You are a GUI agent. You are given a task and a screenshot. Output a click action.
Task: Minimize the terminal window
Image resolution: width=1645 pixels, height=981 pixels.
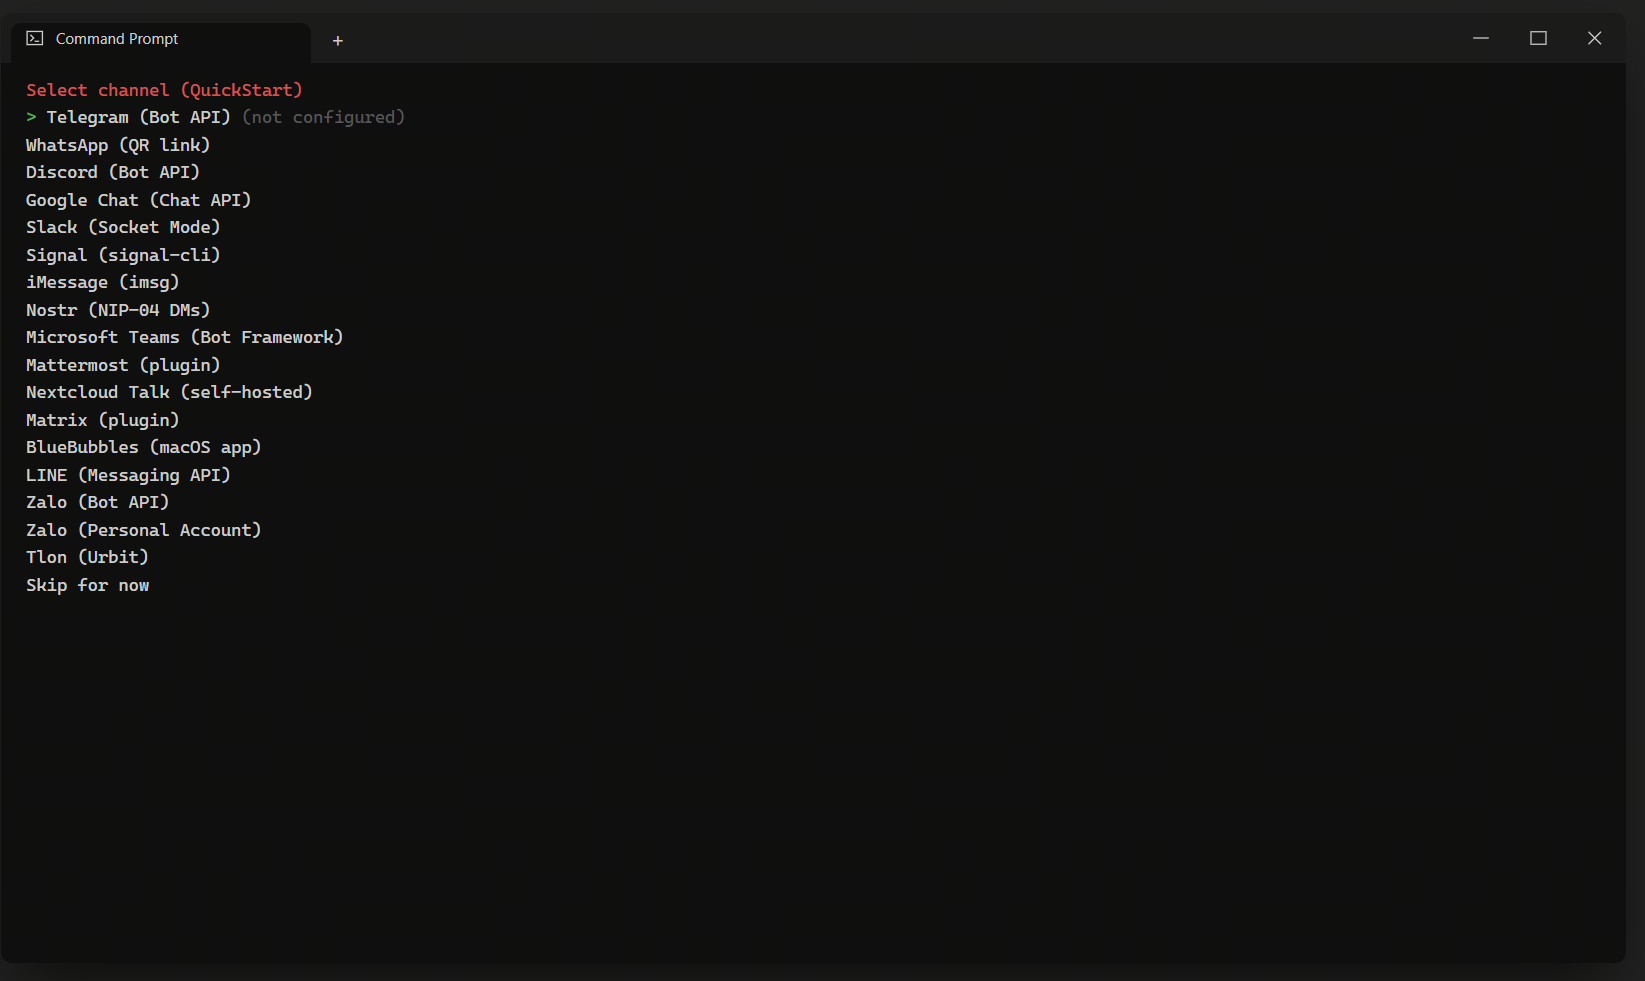coord(1481,38)
